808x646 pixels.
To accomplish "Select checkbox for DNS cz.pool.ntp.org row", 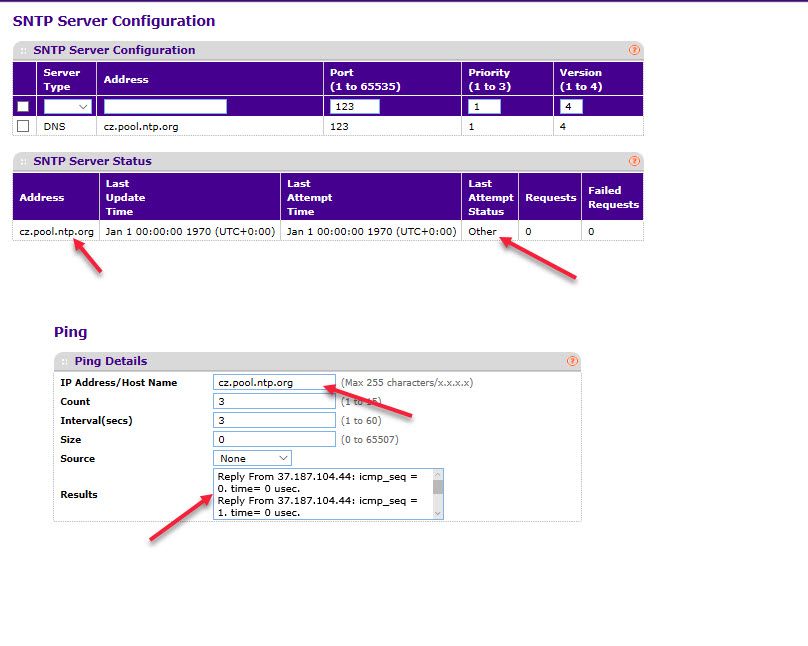I will 23,126.
